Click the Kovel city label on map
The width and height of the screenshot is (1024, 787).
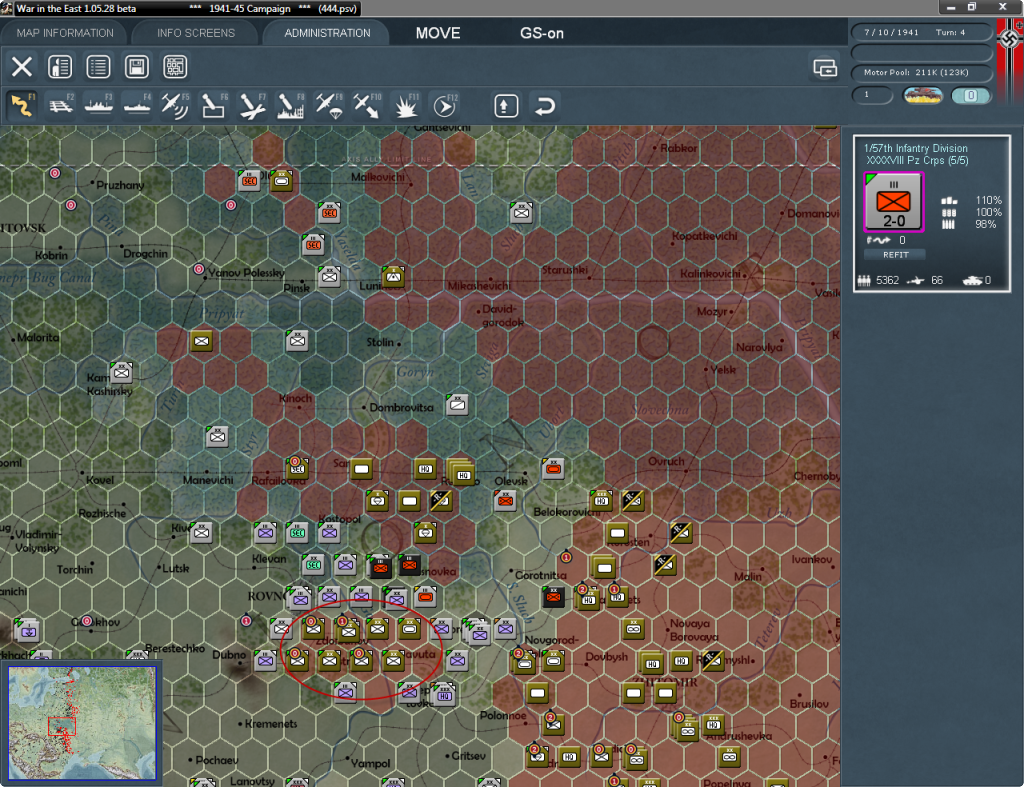pos(99,480)
